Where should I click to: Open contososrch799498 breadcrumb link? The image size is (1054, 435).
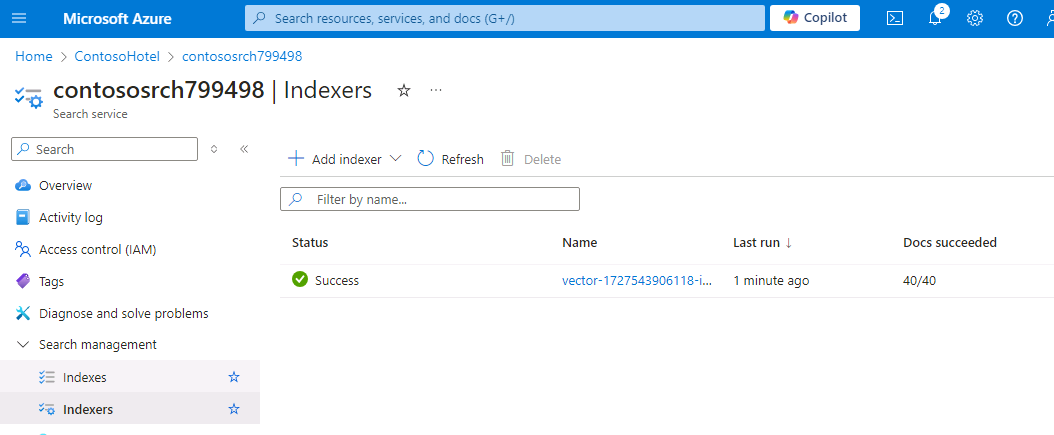[x=242, y=56]
